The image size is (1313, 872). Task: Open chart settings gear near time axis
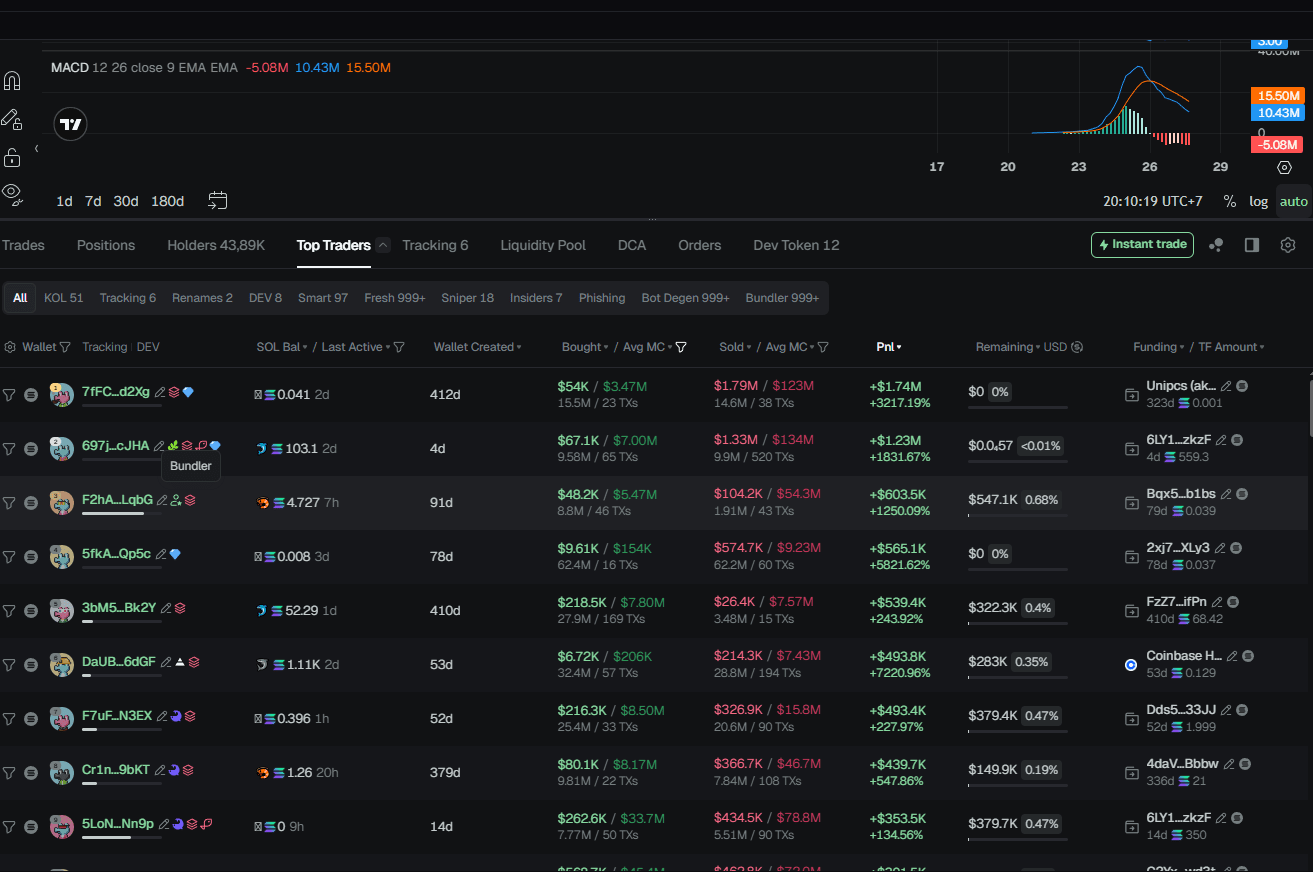point(1285,167)
